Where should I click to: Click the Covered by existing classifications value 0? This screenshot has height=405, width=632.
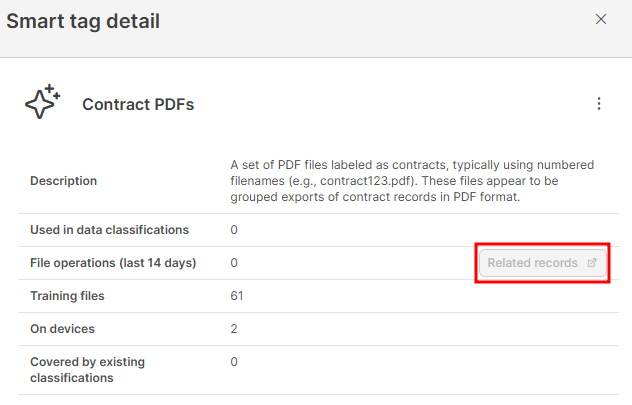click(x=234, y=362)
